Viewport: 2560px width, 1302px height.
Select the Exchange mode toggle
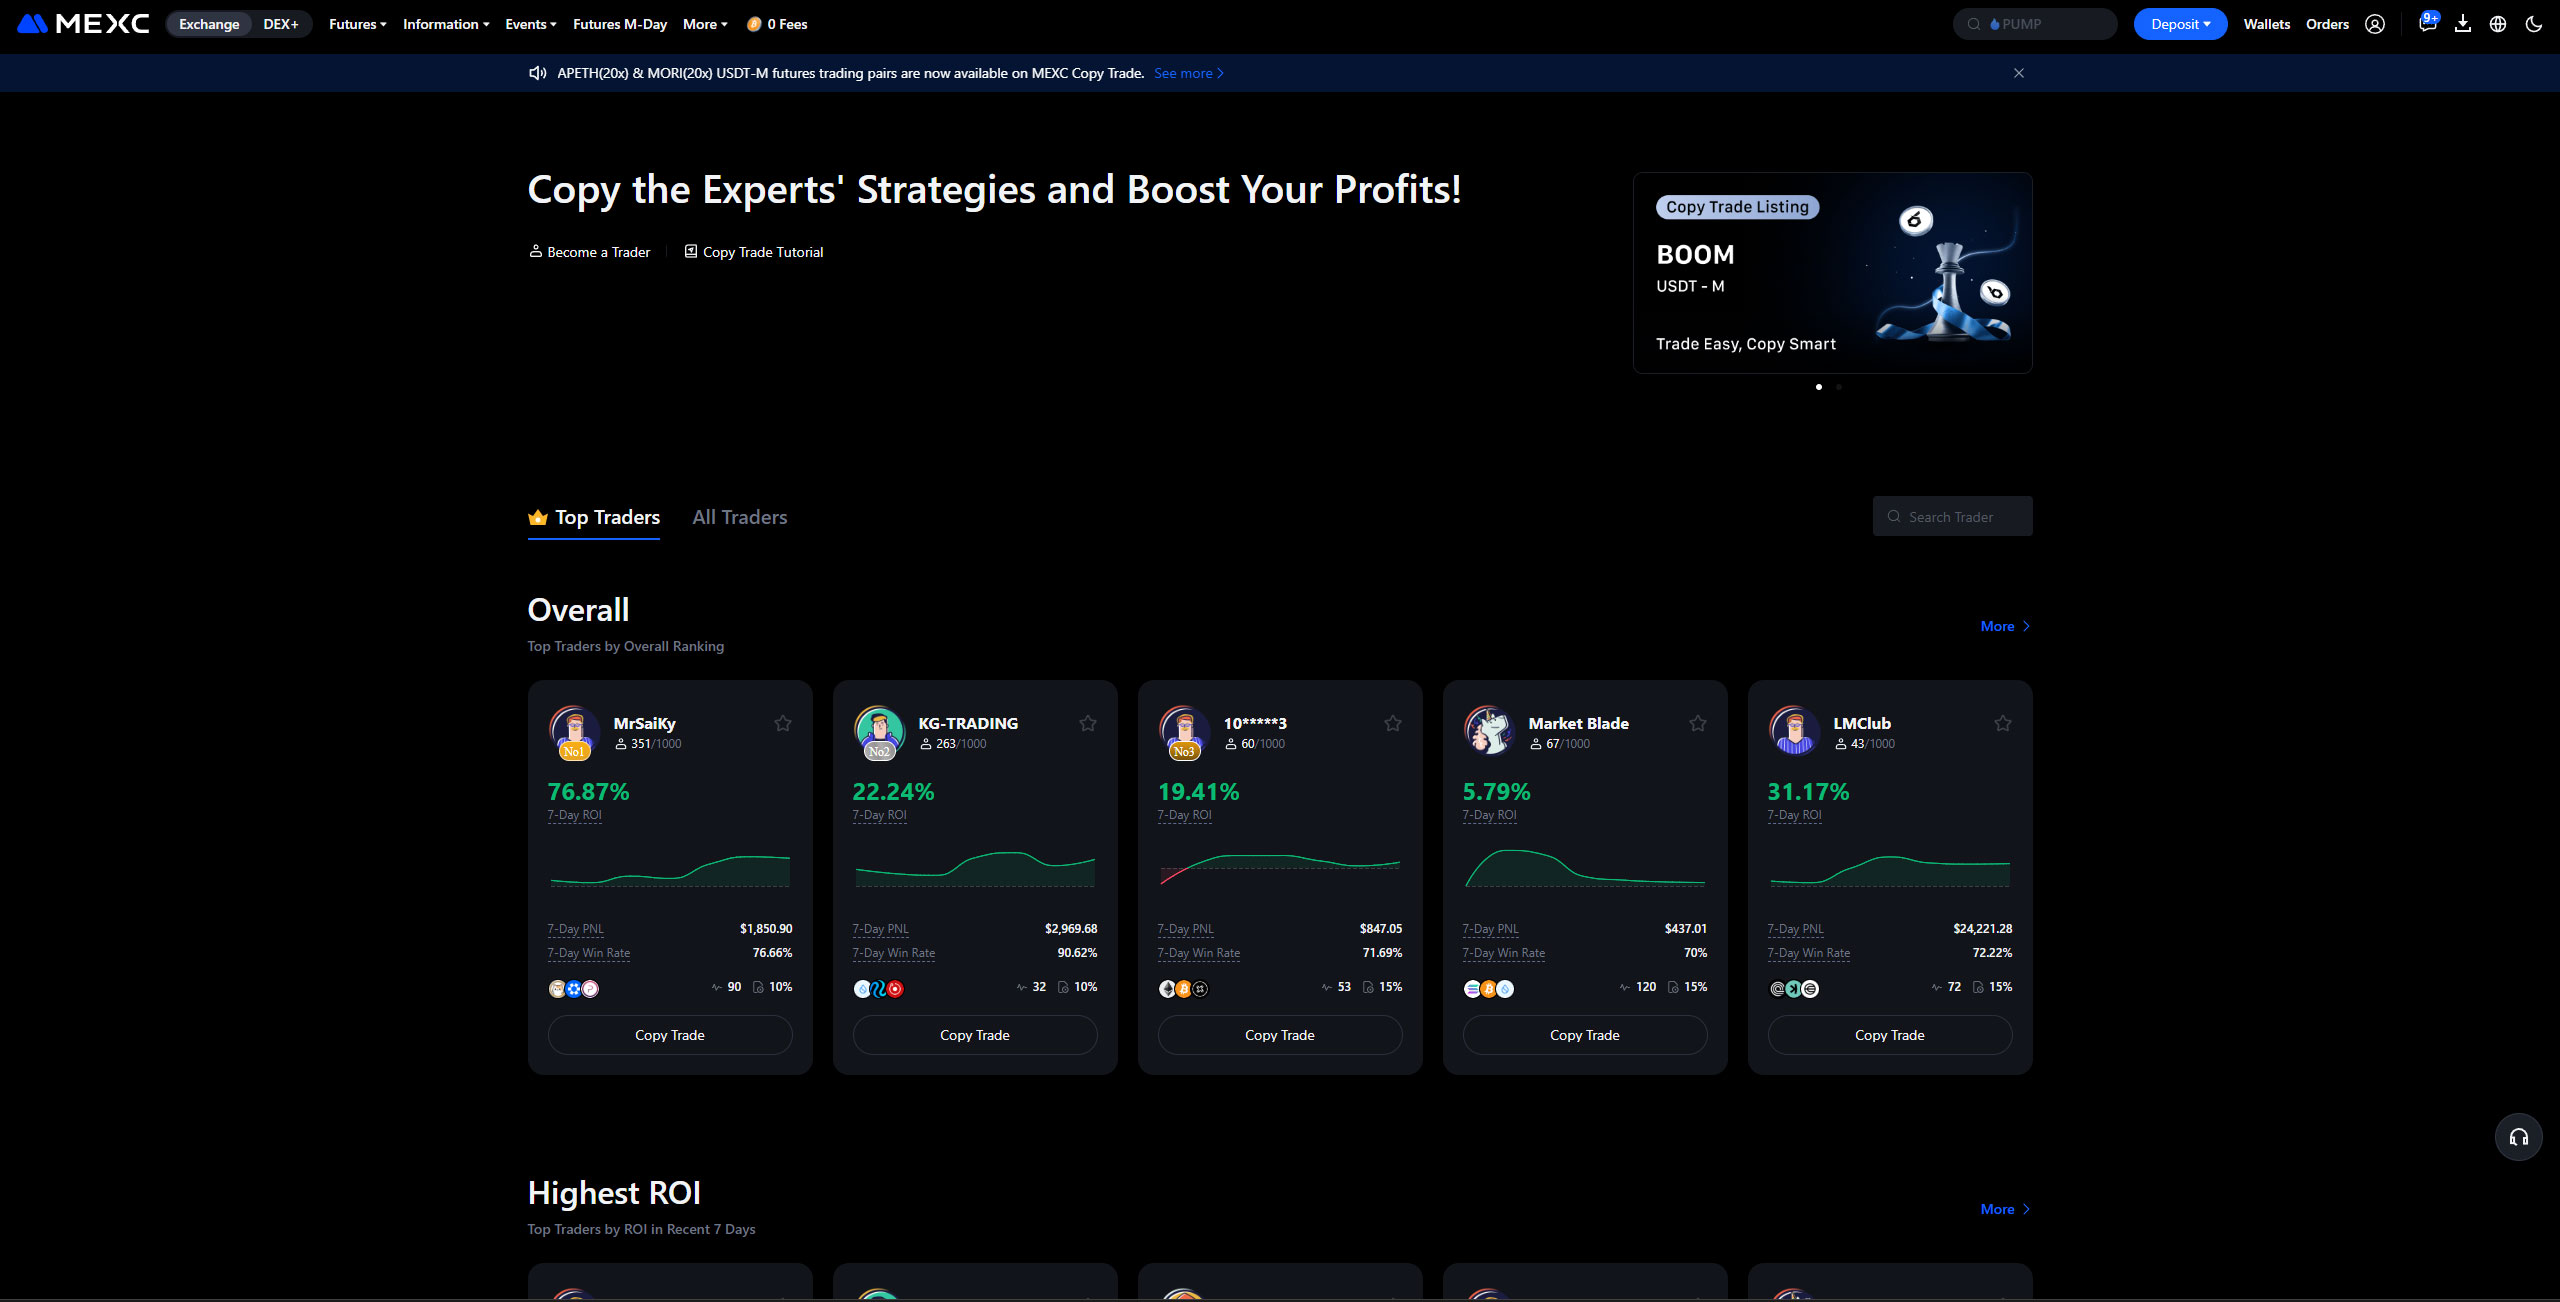pyautogui.click(x=209, y=24)
